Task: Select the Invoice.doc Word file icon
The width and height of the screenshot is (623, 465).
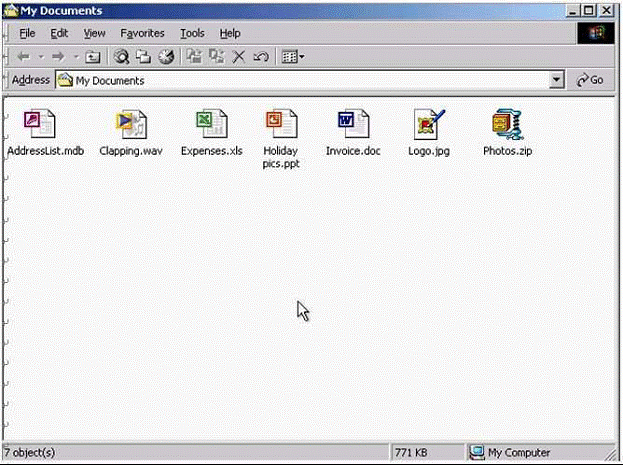Action: (353, 124)
